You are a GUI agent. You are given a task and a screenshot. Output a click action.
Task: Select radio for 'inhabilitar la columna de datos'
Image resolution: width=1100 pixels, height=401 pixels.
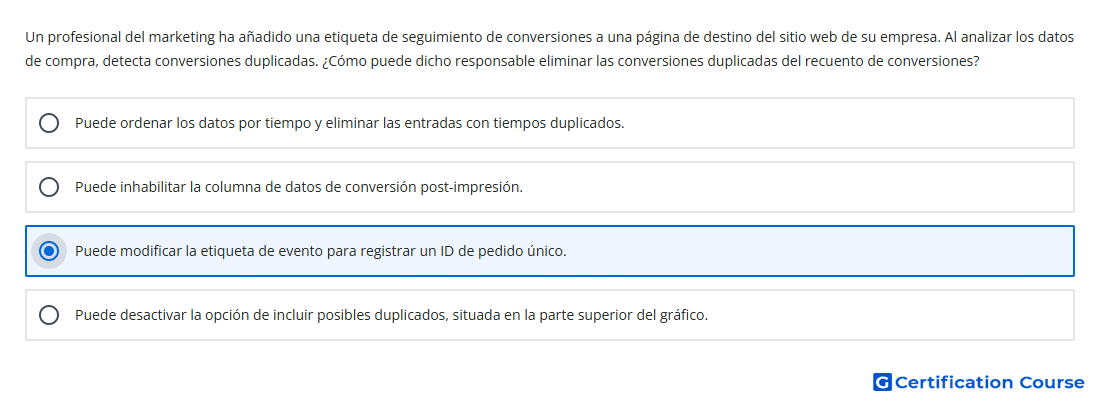[49, 187]
